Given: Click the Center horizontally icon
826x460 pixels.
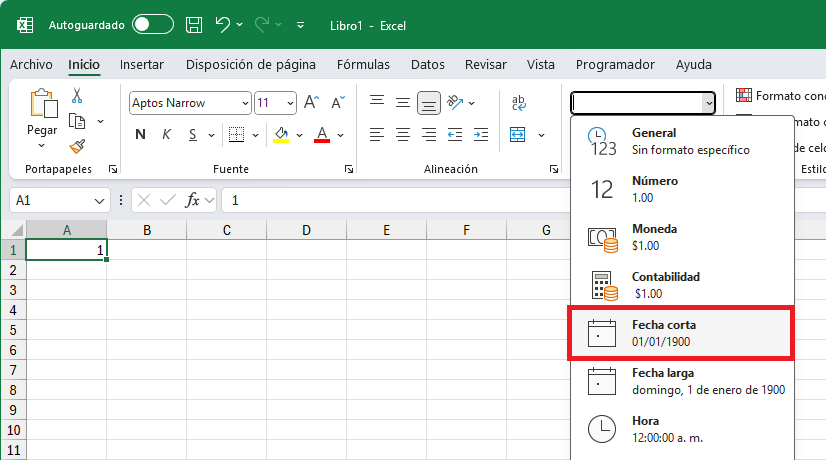Looking at the screenshot, I should pos(403,134).
